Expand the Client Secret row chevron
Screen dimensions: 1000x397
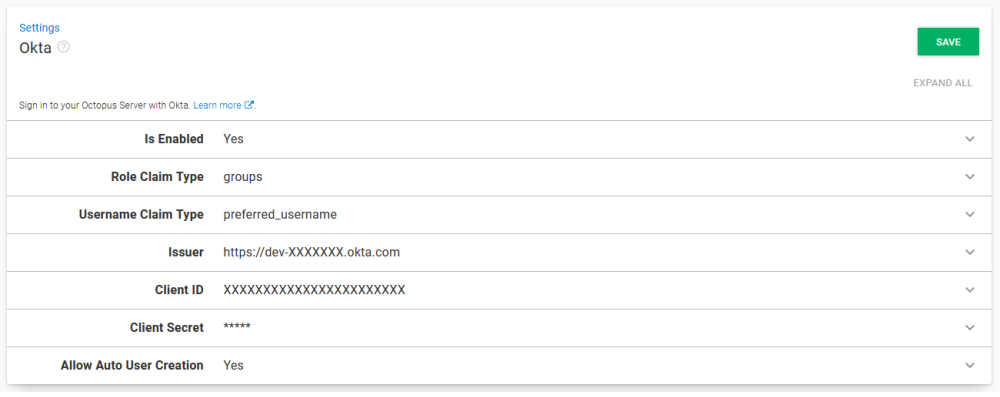[x=970, y=327]
